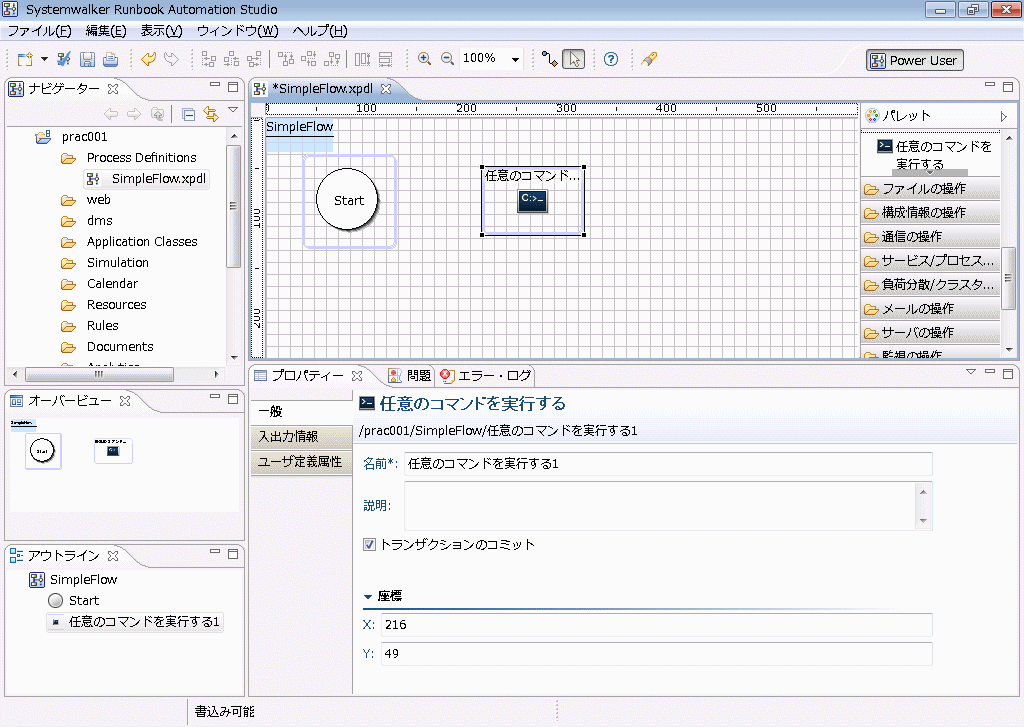Toggle the トランザクションのコミット checkbox

point(370,545)
